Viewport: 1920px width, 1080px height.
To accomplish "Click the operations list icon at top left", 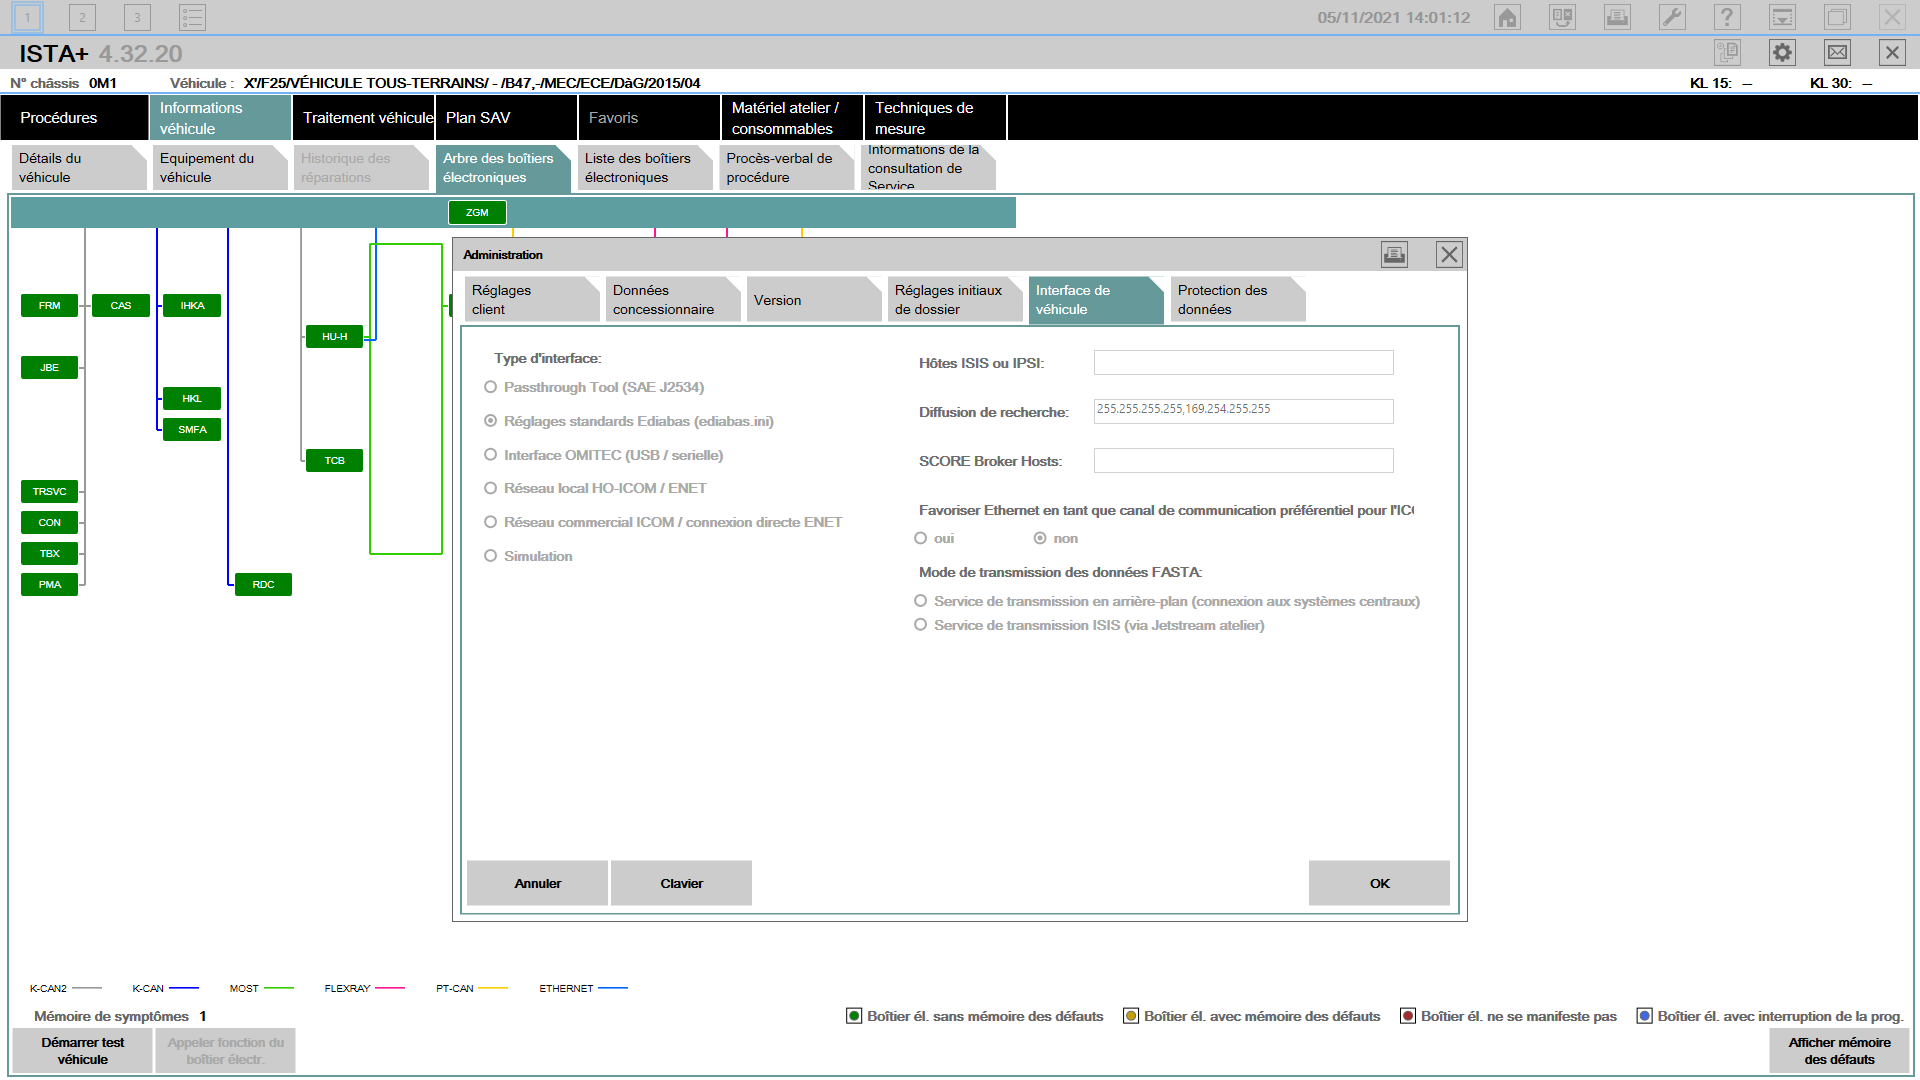I will 192,17.
